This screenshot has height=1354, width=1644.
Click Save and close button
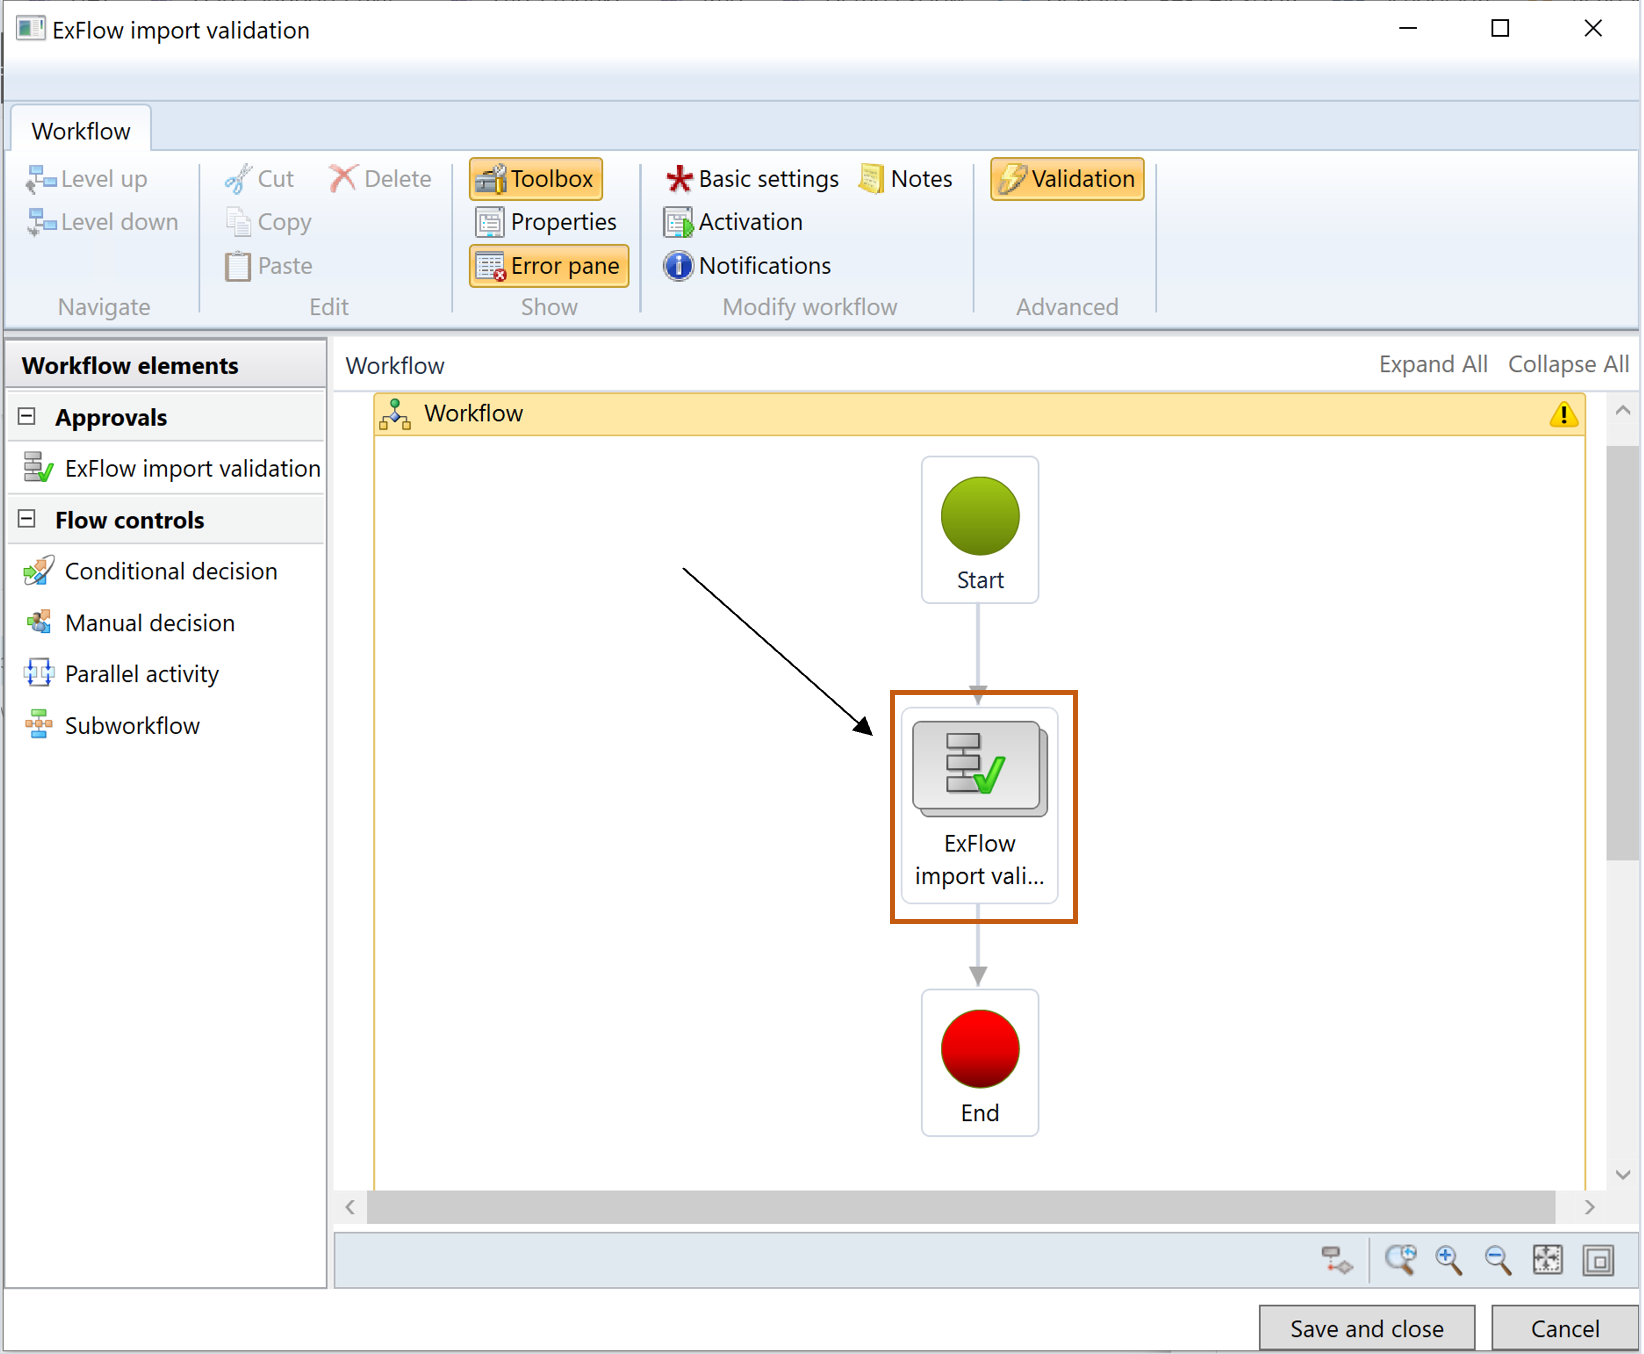1367,1328
